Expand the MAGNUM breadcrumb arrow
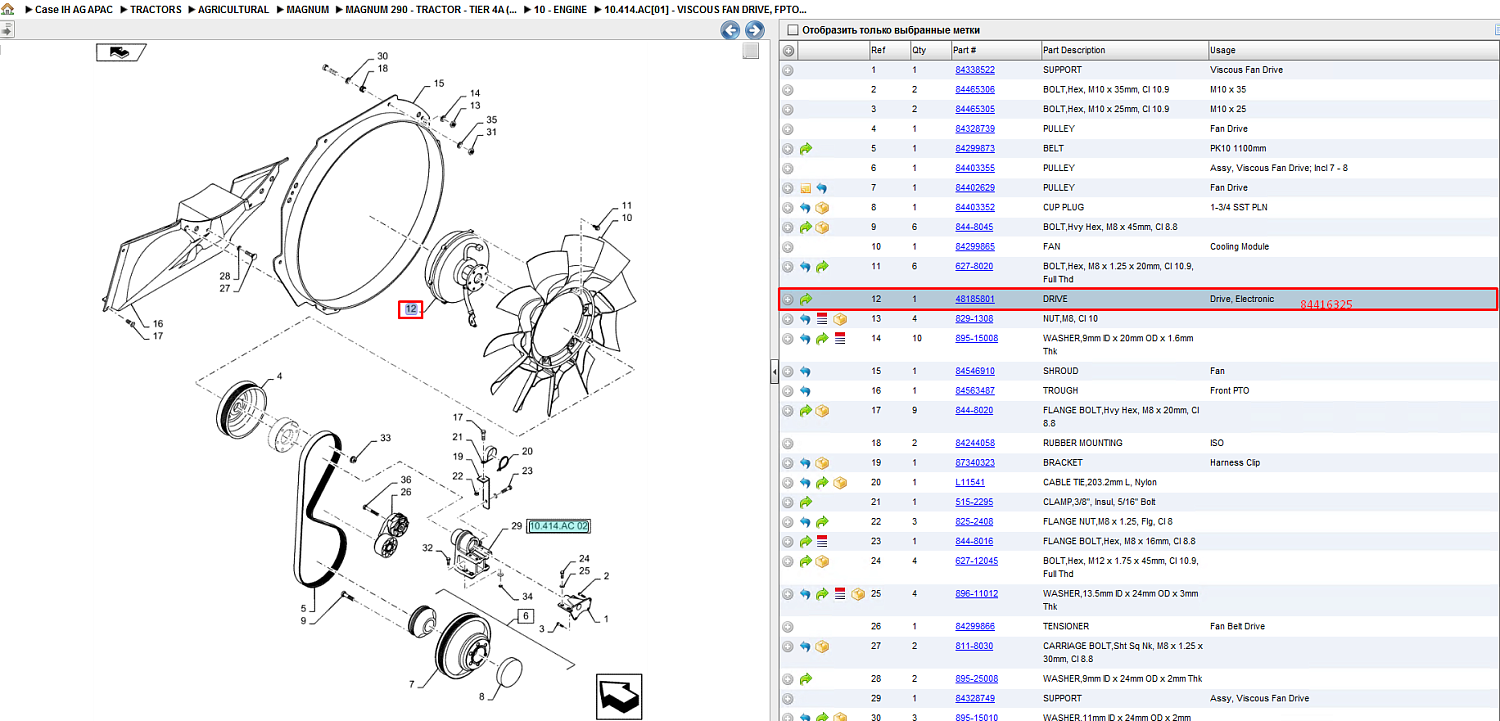 (x=279, y=9)
